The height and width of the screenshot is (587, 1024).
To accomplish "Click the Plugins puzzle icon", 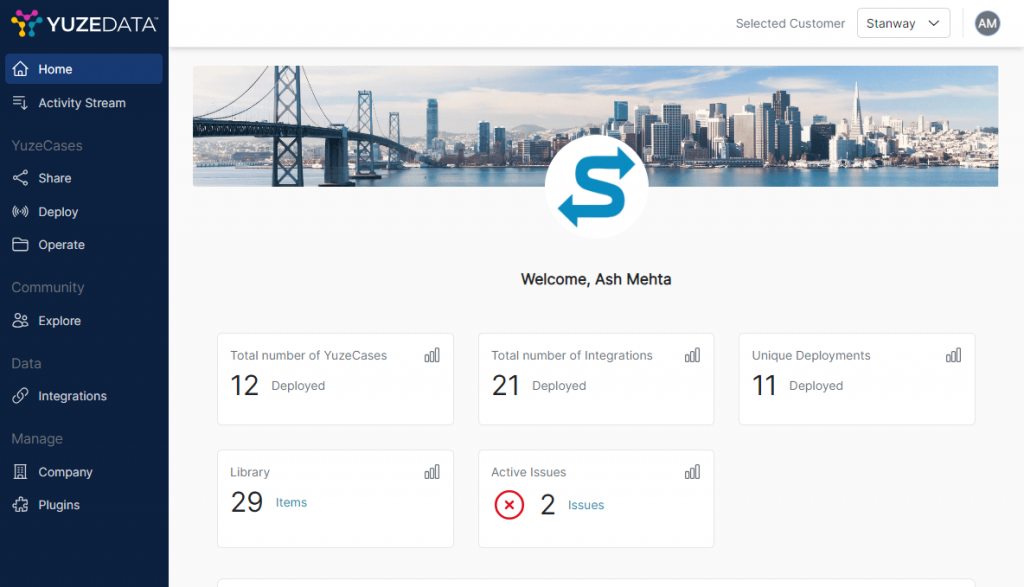I will (20, 505).
